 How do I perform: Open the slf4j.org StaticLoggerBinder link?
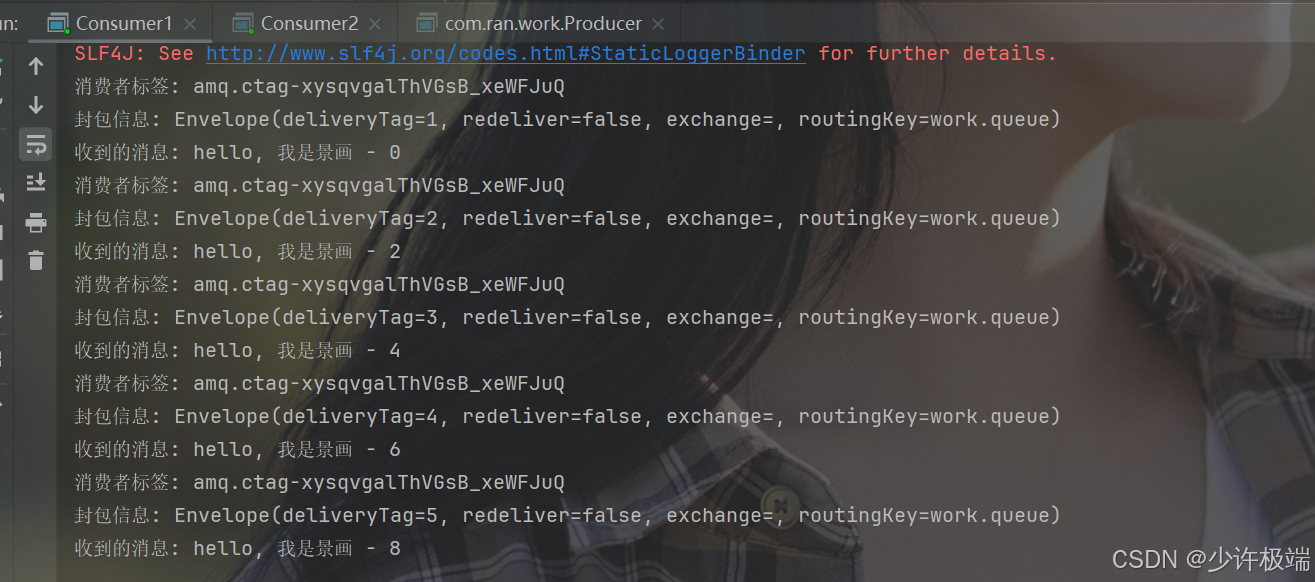click(505, 54)
